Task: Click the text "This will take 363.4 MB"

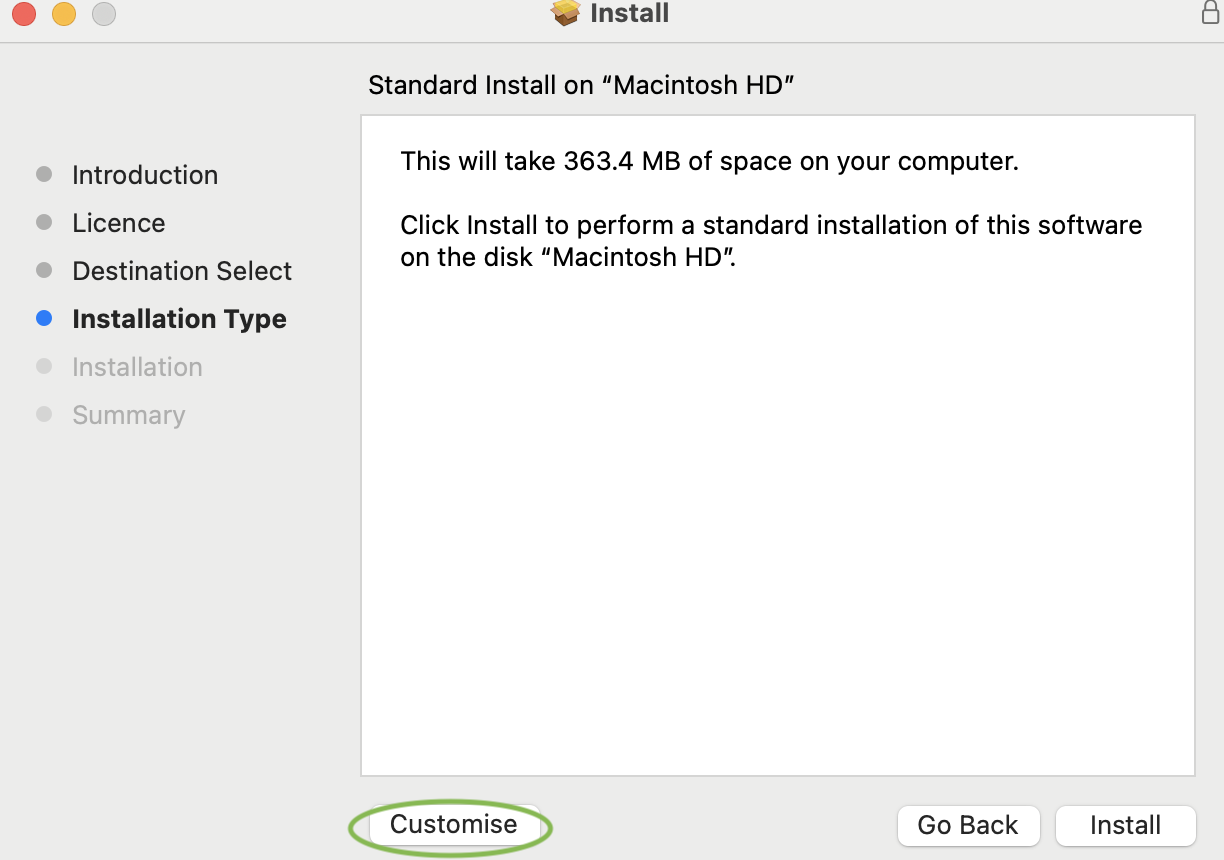Action: [x=542, y=161]
